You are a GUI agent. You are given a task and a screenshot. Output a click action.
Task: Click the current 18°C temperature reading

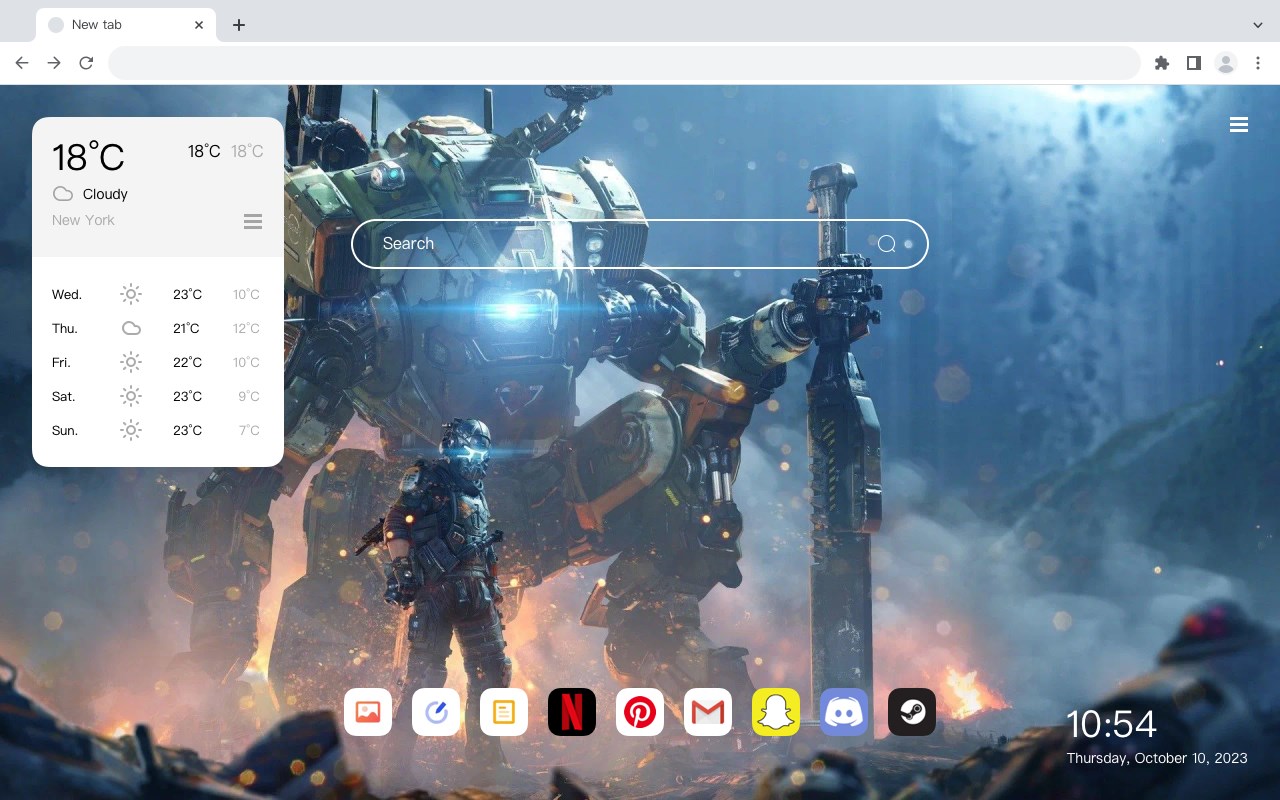click(x=88, y=157)
